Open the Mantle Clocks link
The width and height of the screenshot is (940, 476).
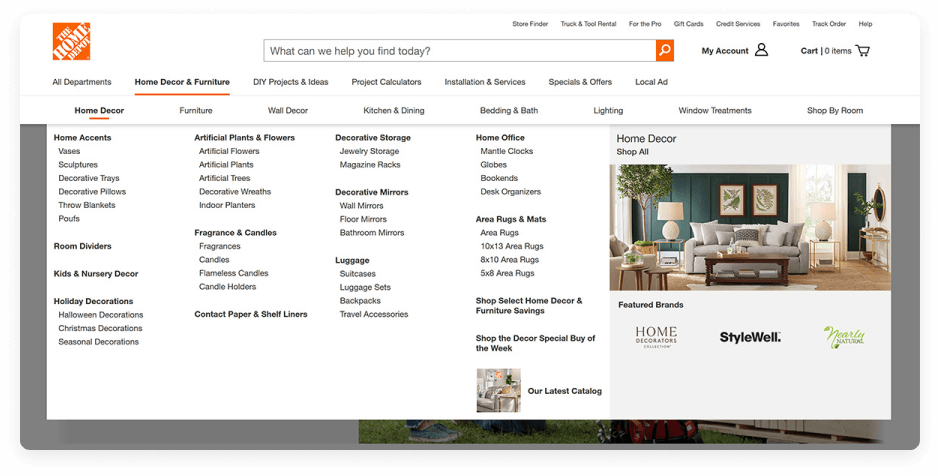(x=506, y=151)
